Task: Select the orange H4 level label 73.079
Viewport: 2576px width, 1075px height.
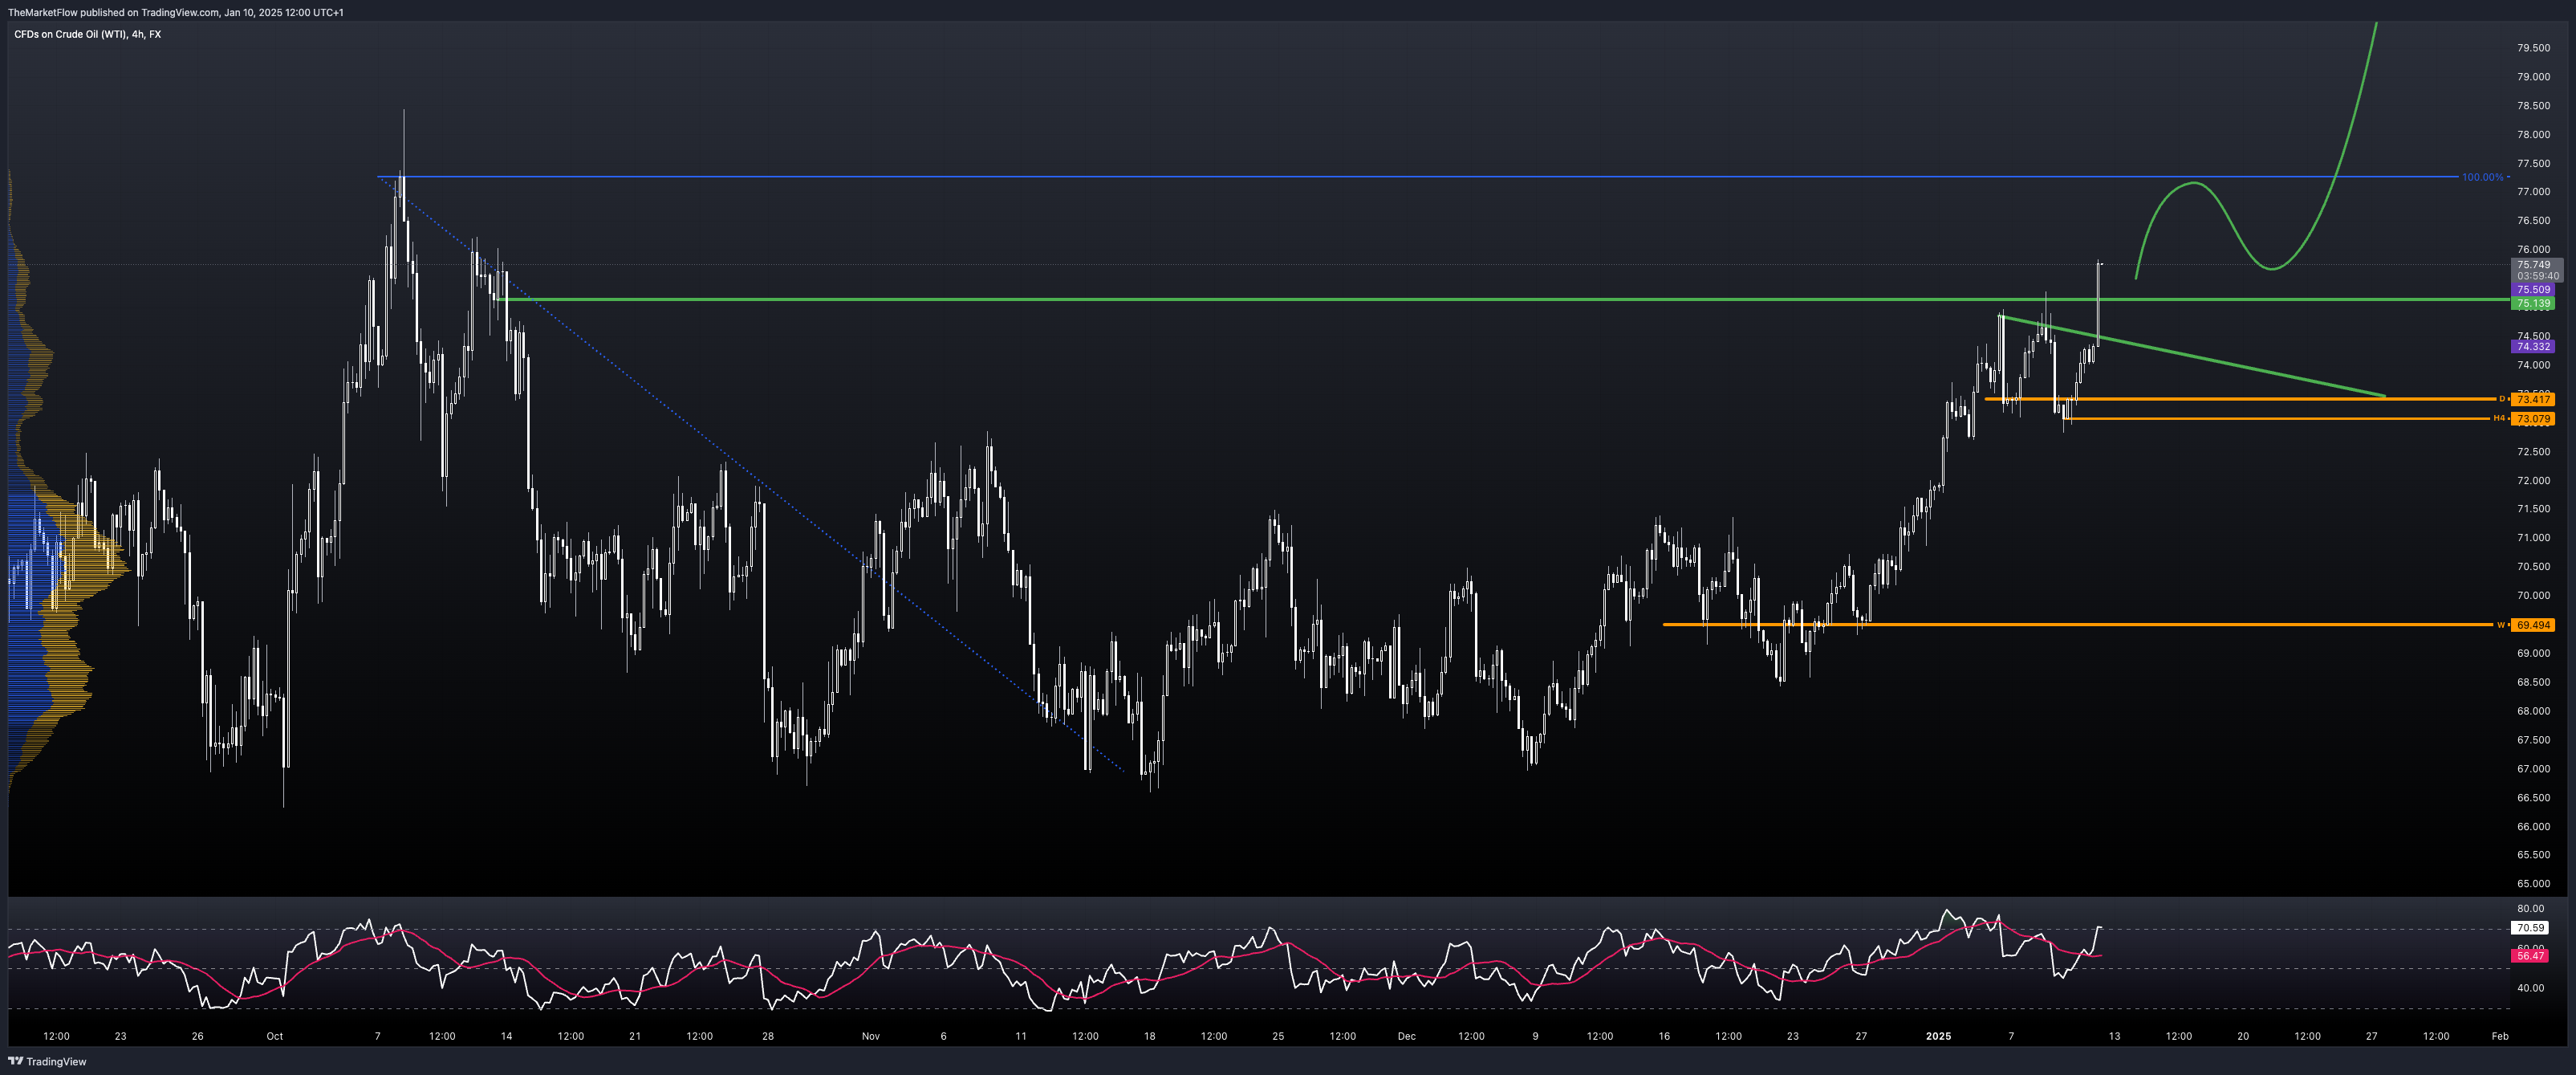Action: [x=2533, y=419]
